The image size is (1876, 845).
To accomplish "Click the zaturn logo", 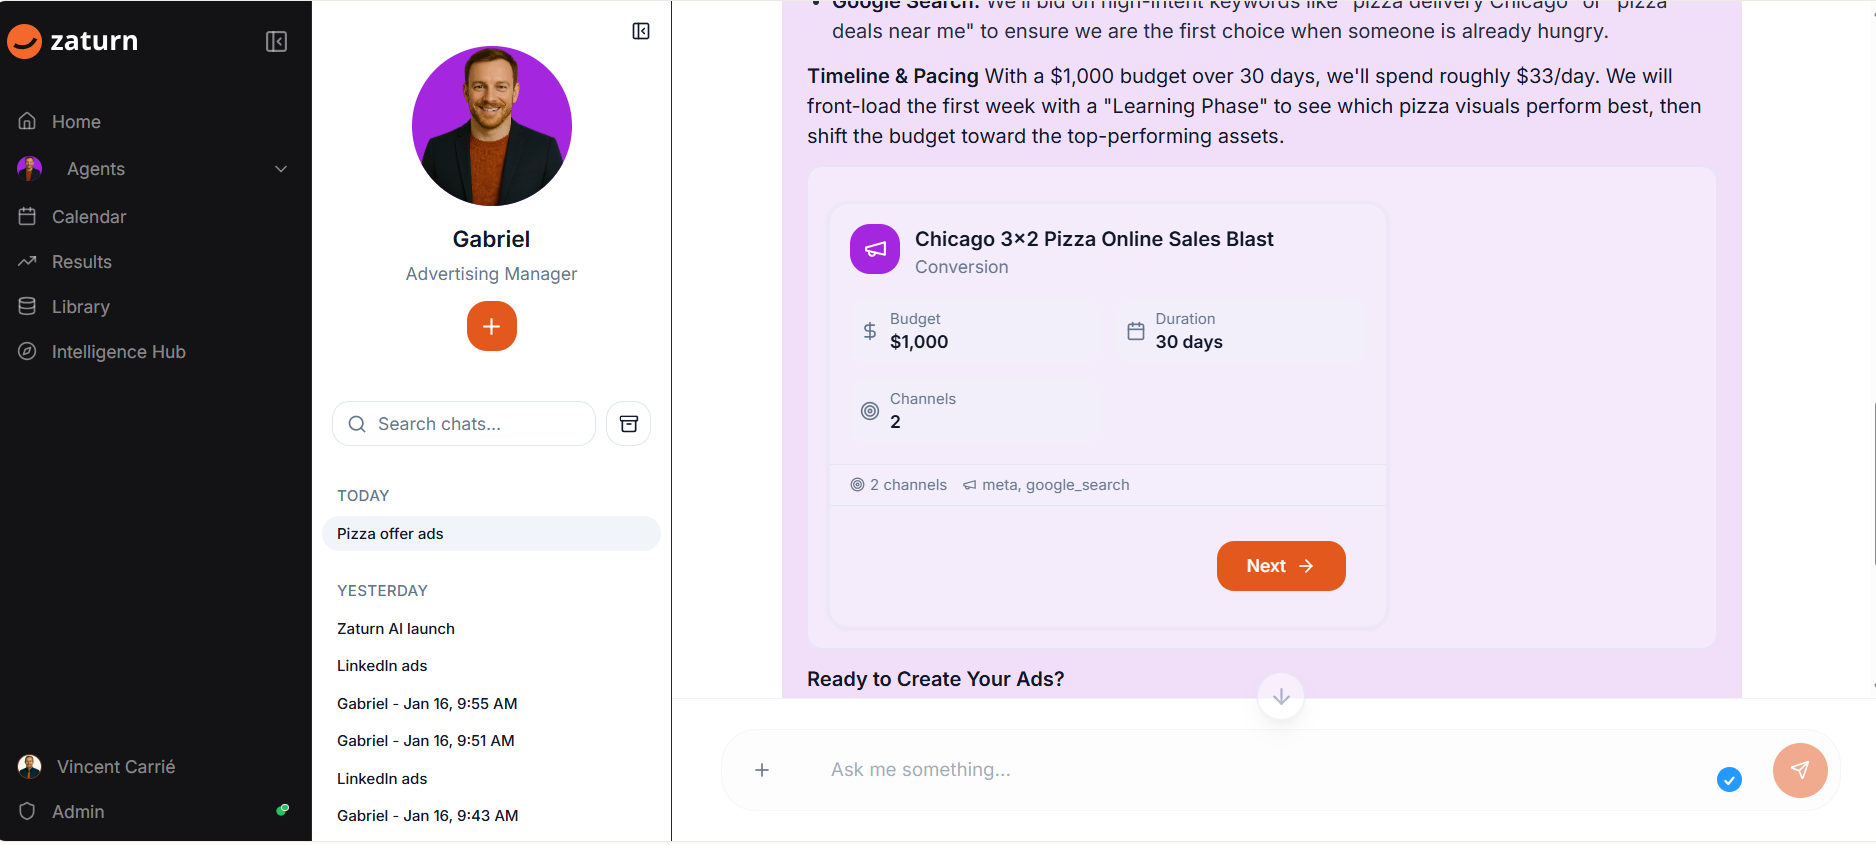I will (73, 41).
